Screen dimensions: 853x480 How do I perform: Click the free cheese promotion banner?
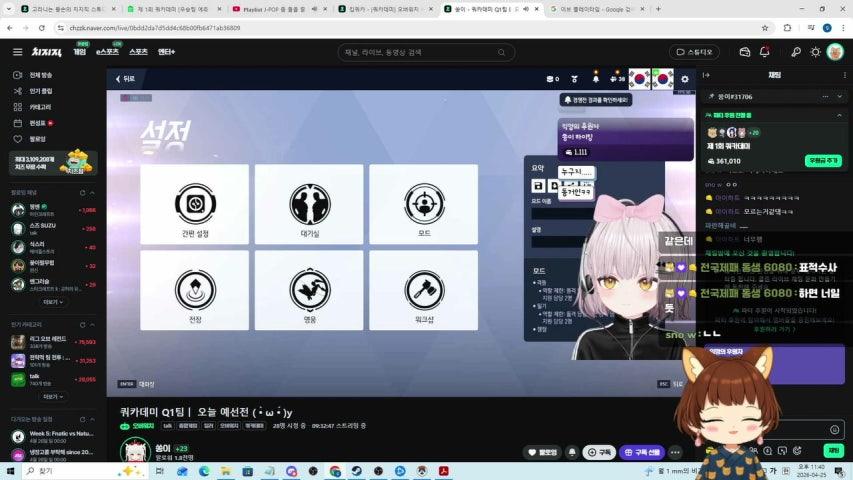pos(53,162)
